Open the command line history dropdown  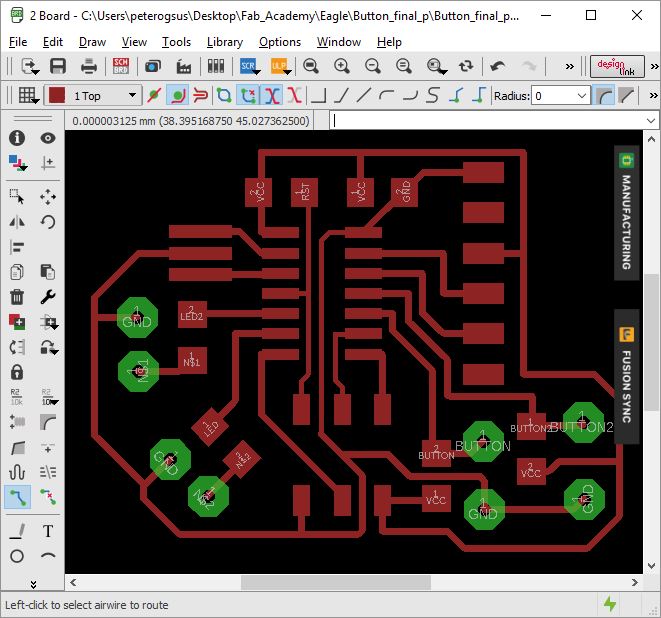[x=651, y=120]
